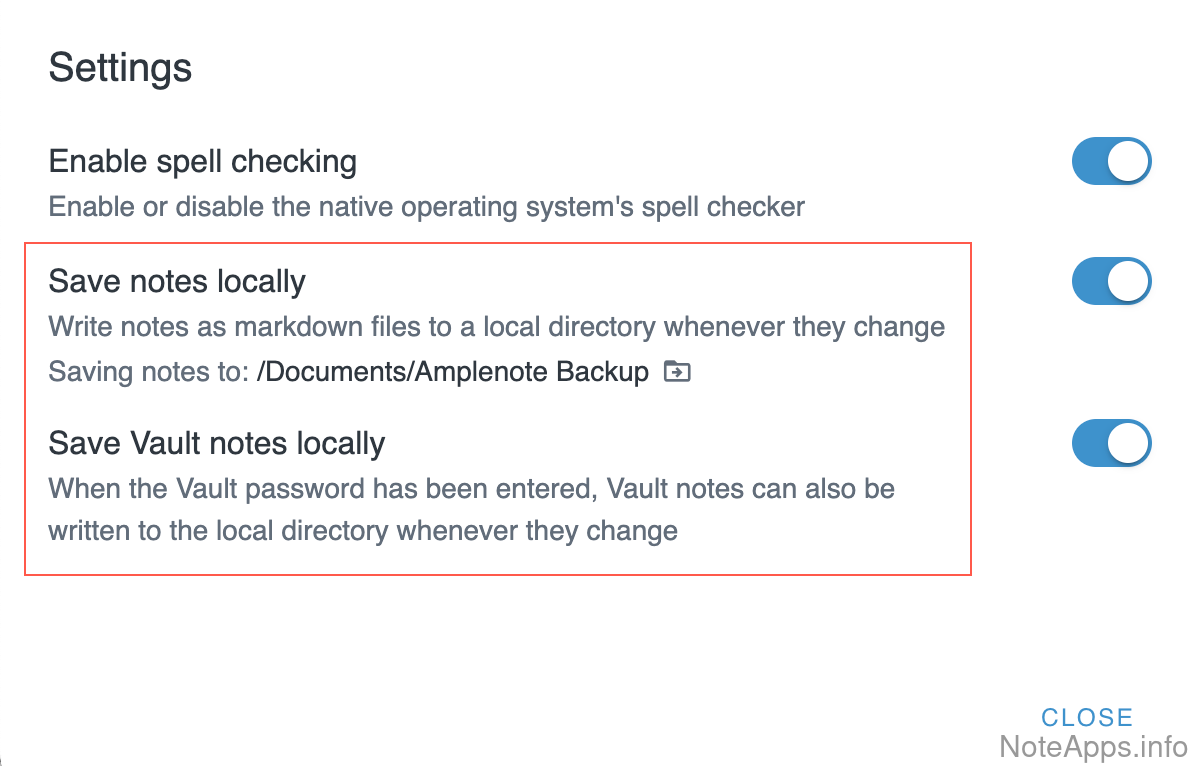Click the "When the Vault password" description line
Viewport: 1190px width, 766px height.
click(471, 489)
